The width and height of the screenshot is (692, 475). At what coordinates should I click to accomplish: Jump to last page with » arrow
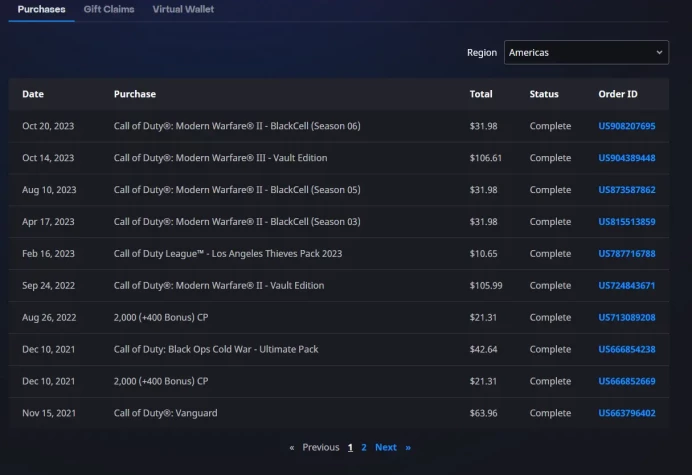pyautogui.click(x=408, y=448)
